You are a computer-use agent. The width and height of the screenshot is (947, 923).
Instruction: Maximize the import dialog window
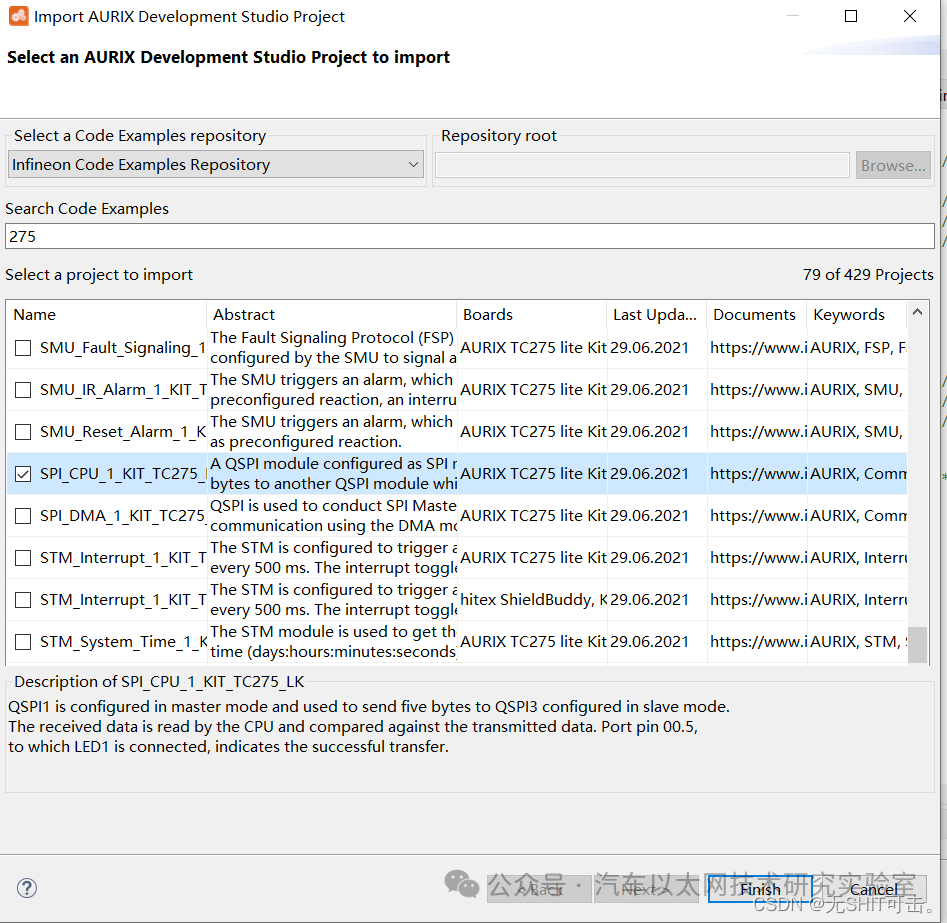[851, 16]
